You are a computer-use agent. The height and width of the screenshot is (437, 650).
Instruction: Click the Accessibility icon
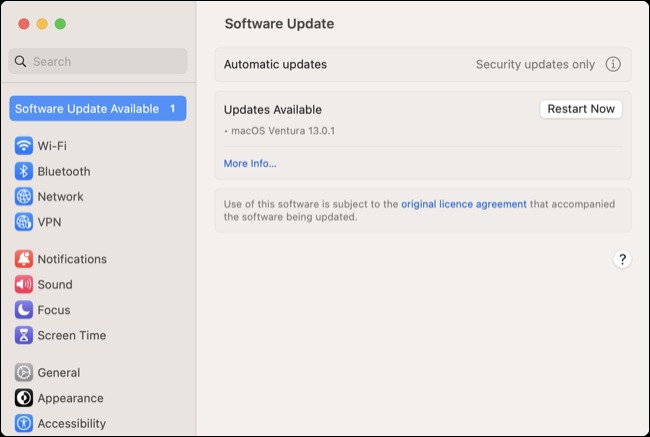coord(24,423)
